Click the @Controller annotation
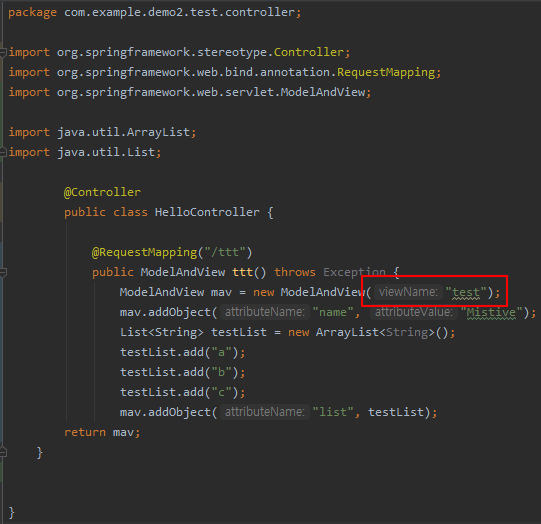This screenshot has height=524, width=541. tap(102, 192)
